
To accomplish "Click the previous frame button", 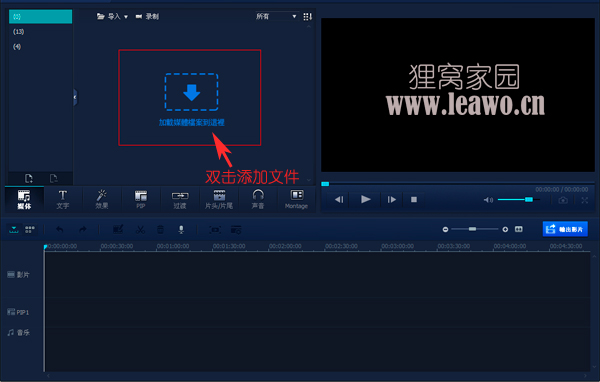I will click(x=339, y=199).
